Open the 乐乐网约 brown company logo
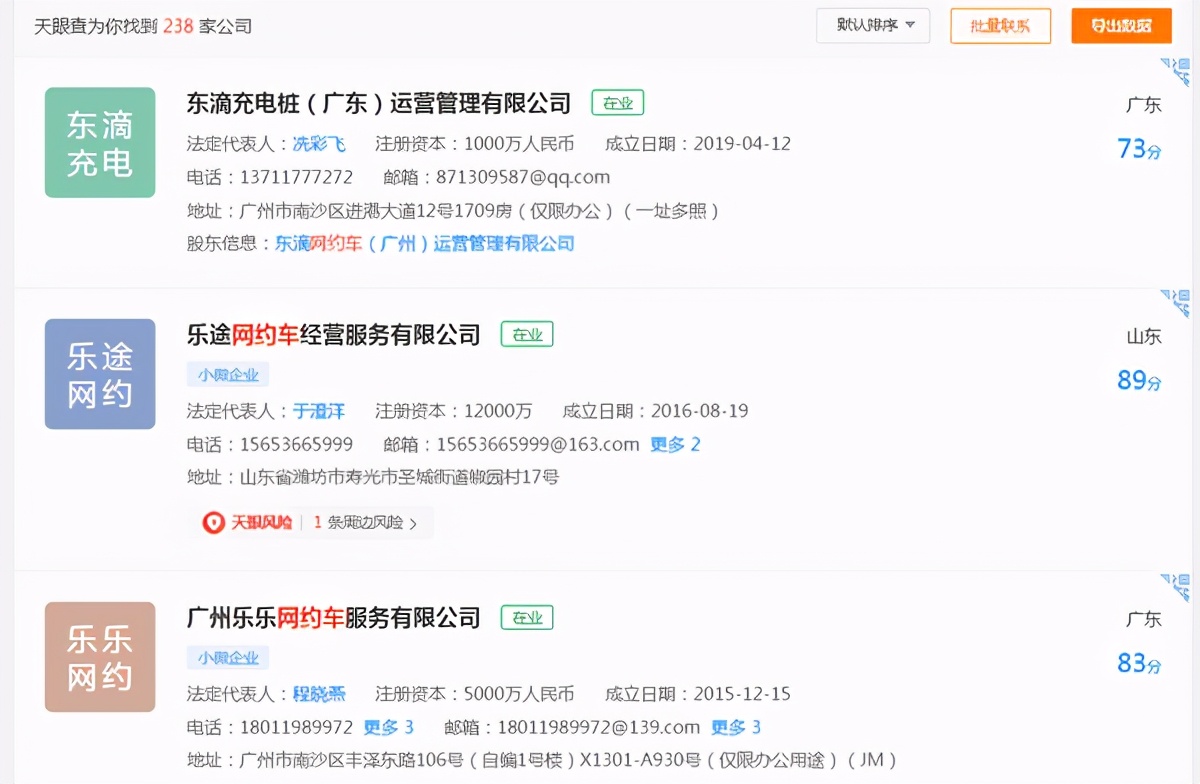1200x784 pixels. coord(100,657)
